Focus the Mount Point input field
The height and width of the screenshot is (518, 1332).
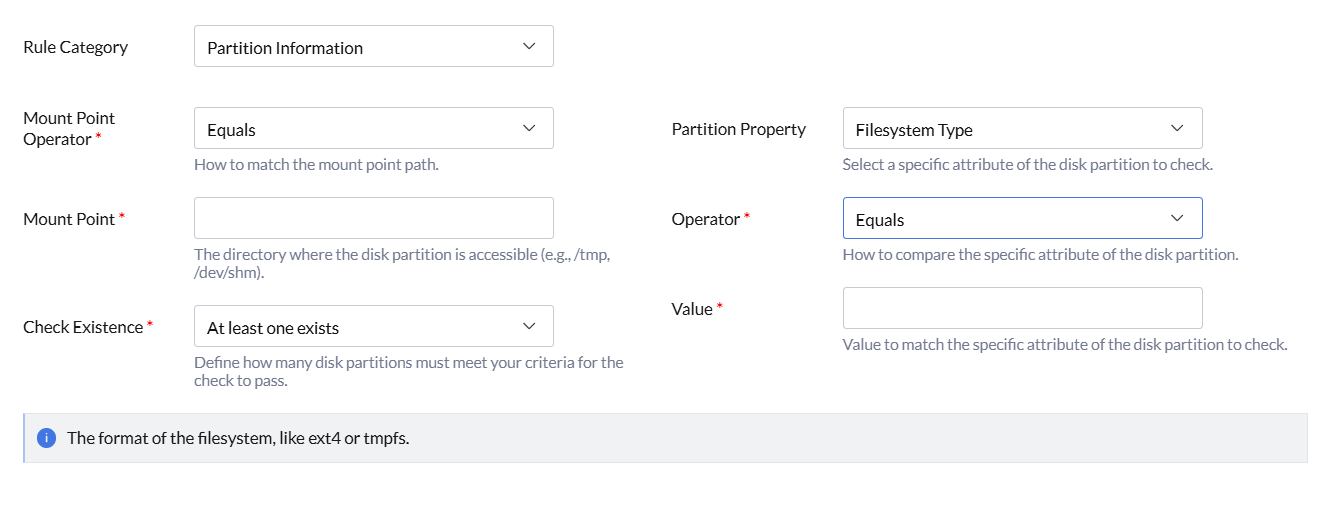[373, 218]
